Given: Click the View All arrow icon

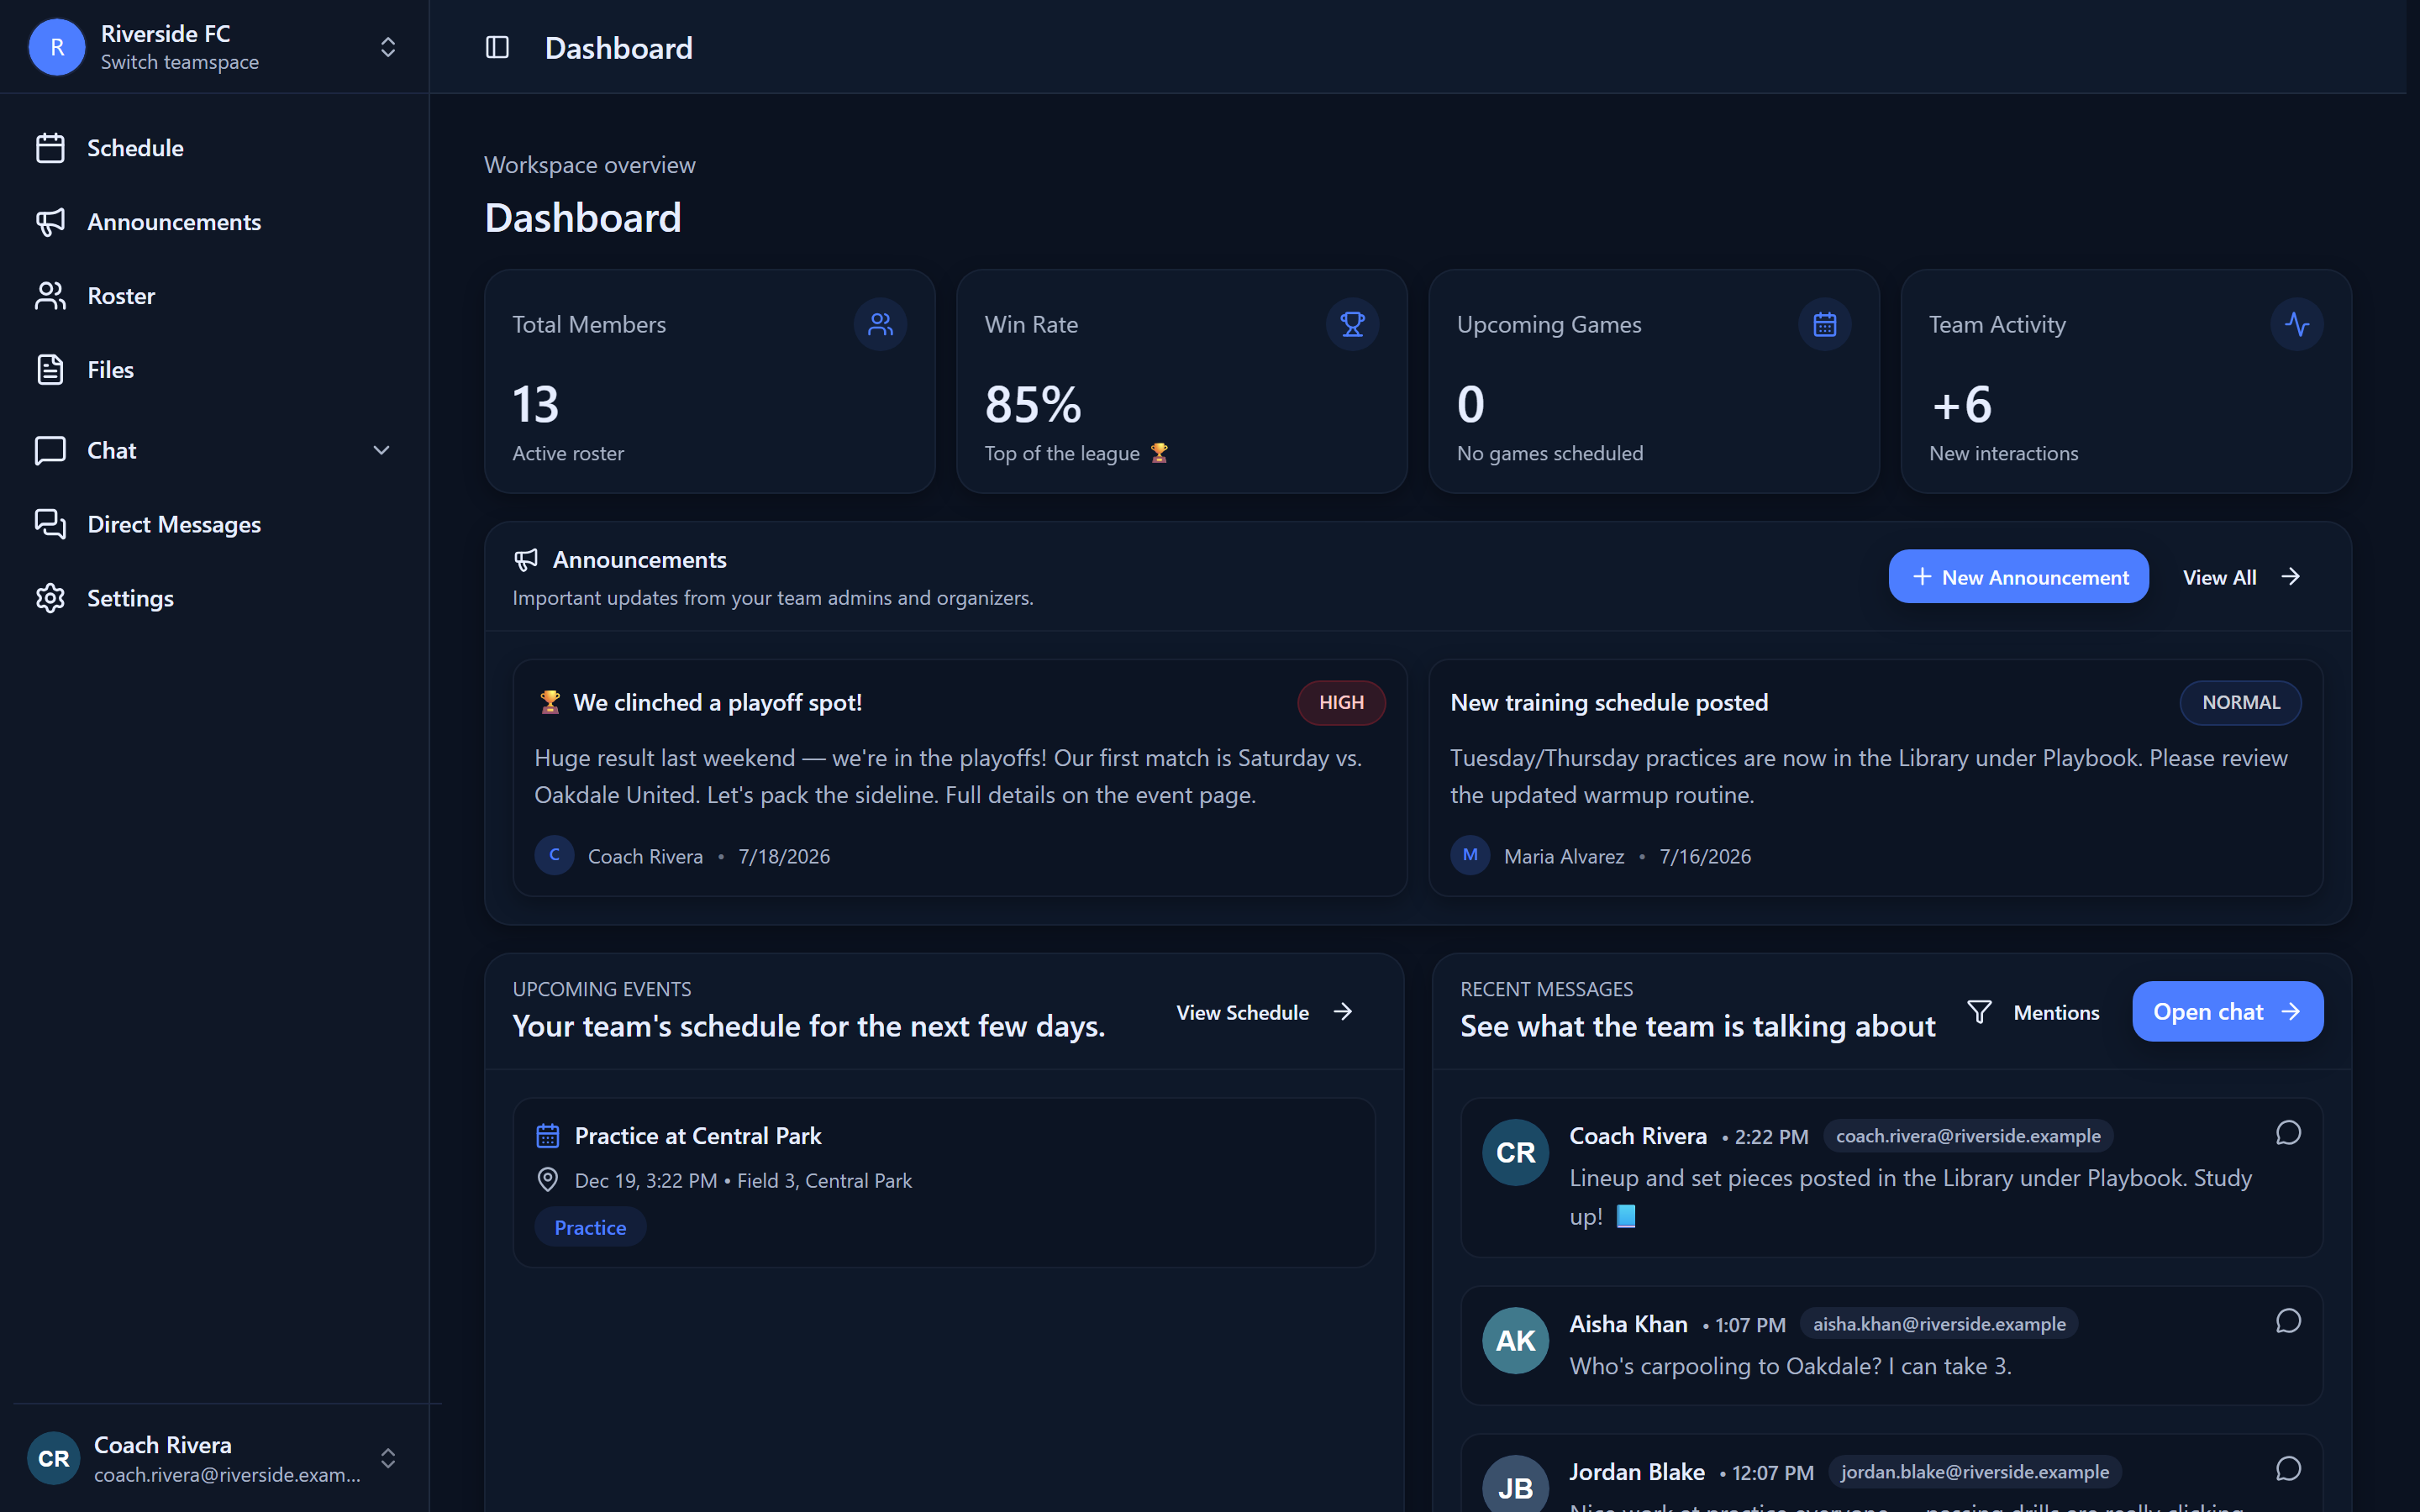Looking at the screenshot, I should tap(2291, 577).
